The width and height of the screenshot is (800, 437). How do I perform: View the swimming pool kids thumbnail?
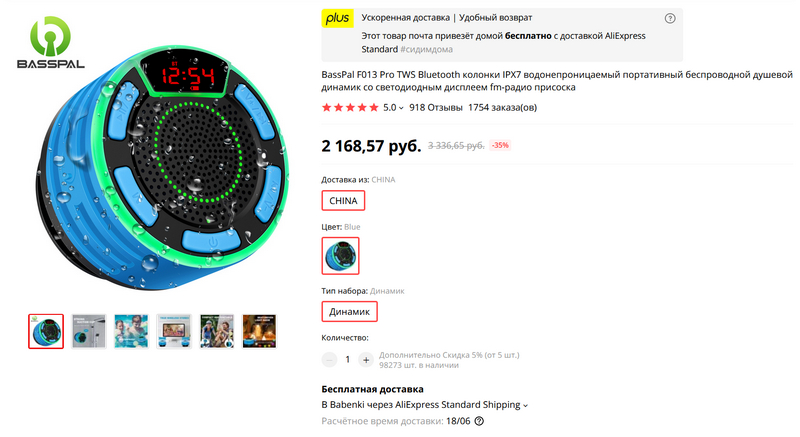131,331
